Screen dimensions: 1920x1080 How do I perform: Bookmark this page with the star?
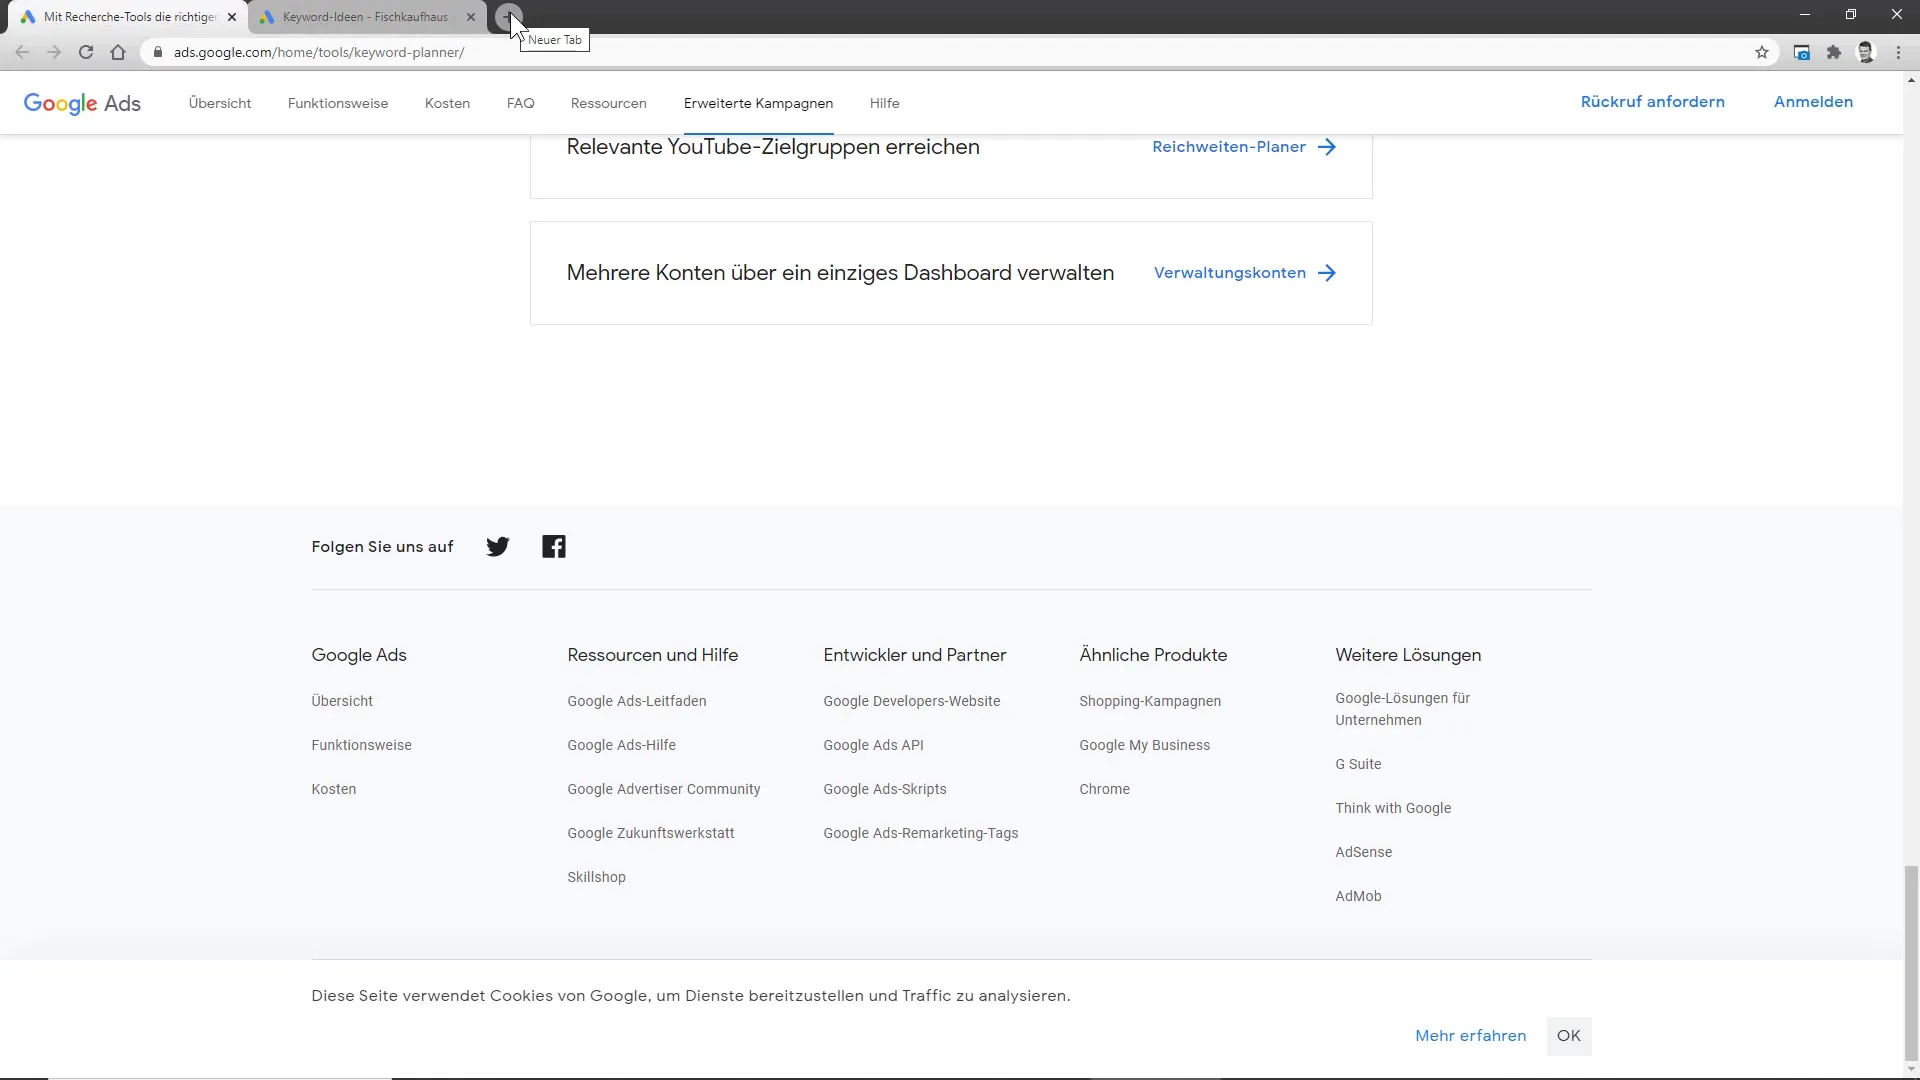pyautogui.click(x=1762, y=52)
